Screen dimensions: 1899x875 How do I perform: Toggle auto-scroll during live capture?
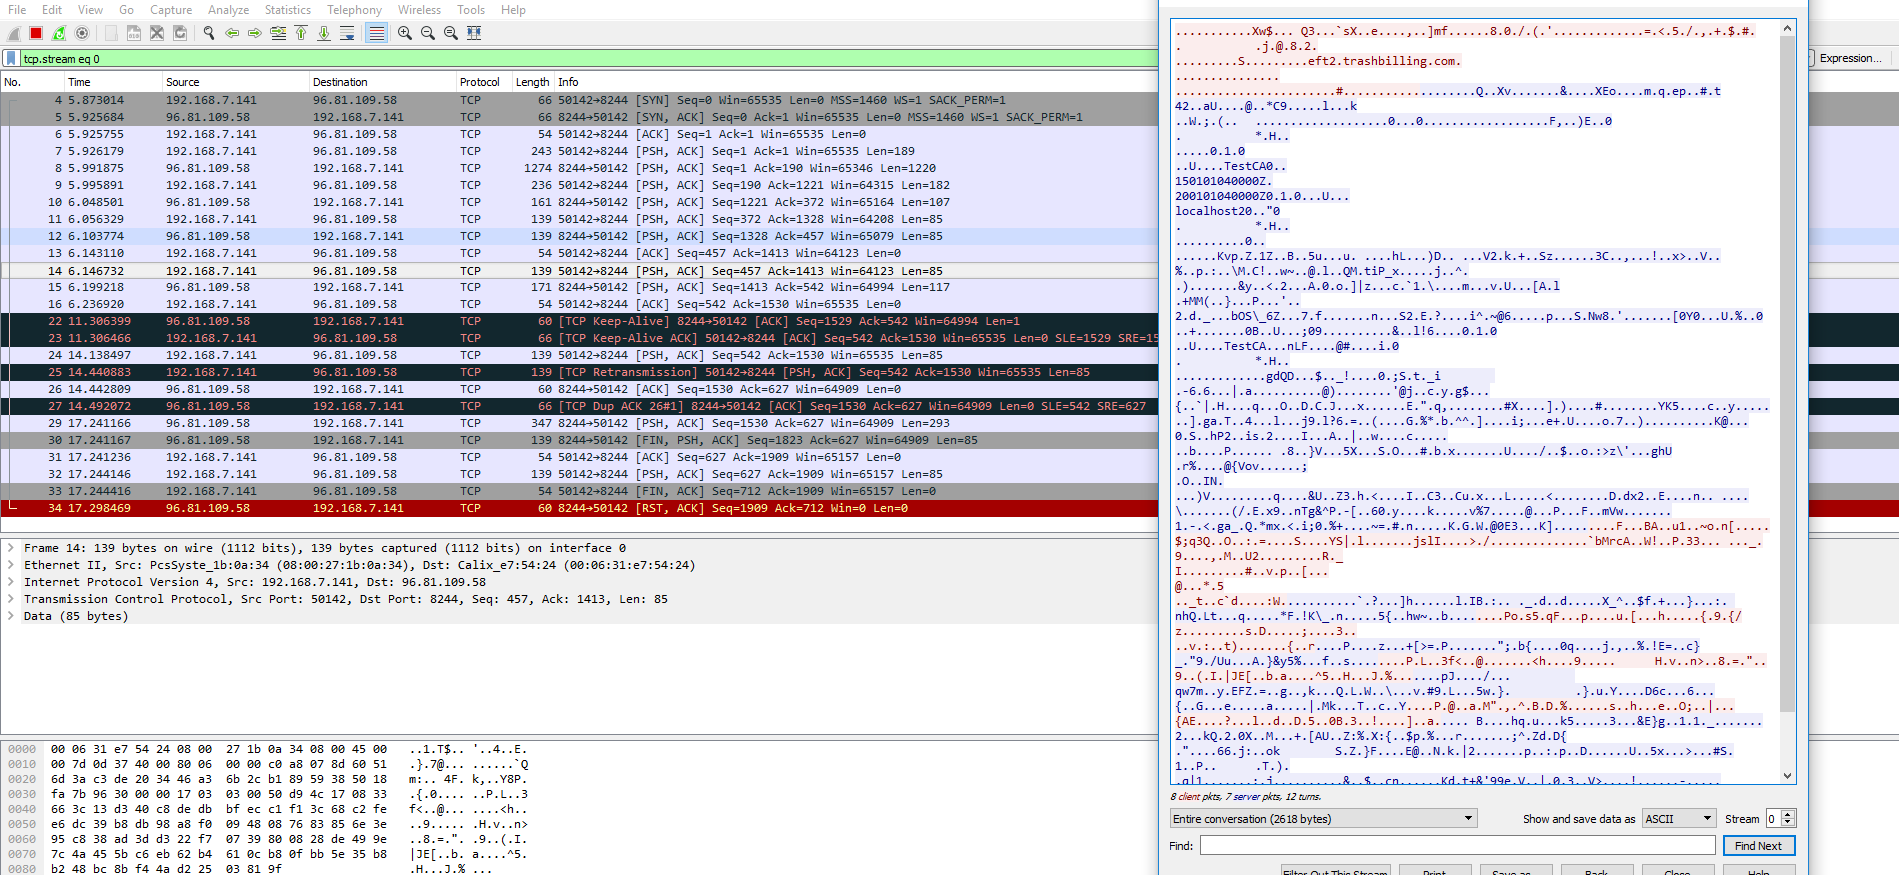point(347,33)
